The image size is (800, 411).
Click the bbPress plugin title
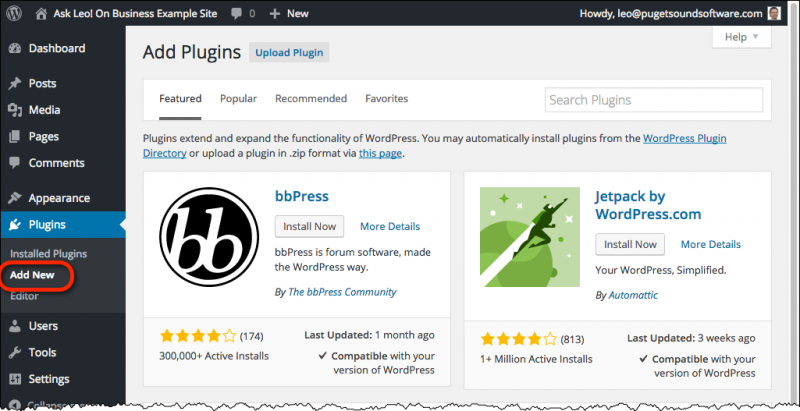coord(302,196)
